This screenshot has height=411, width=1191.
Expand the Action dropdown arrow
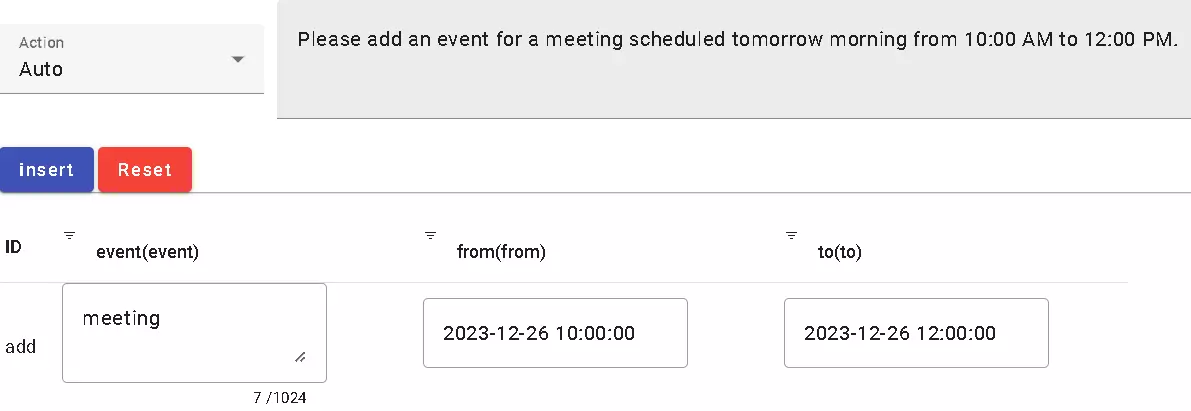tap(238, 60)
